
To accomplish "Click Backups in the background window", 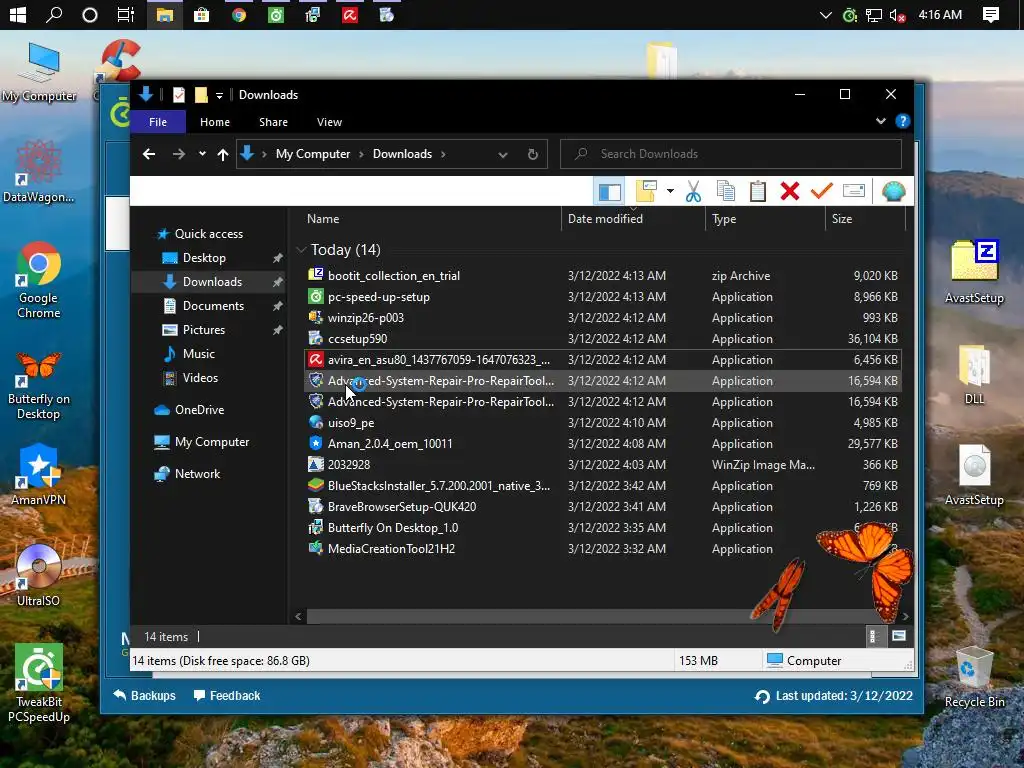I will click(x=144, y=696).
